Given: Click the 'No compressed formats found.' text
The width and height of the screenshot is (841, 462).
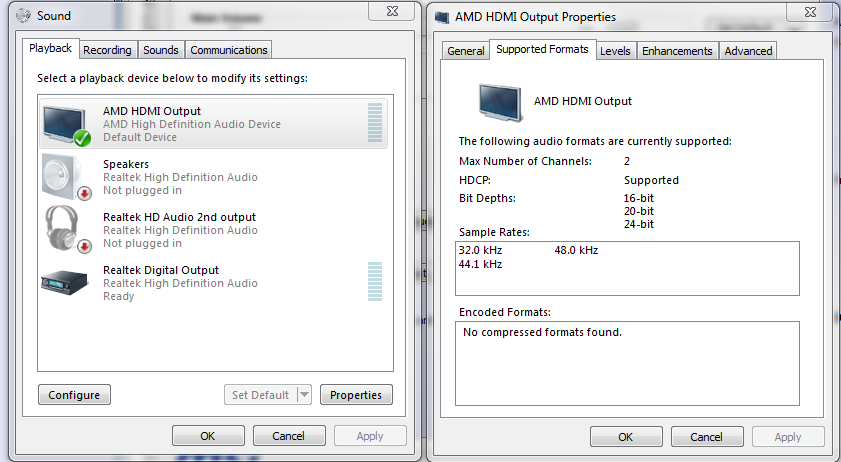Looking at the screenshot, I should 542,332.
